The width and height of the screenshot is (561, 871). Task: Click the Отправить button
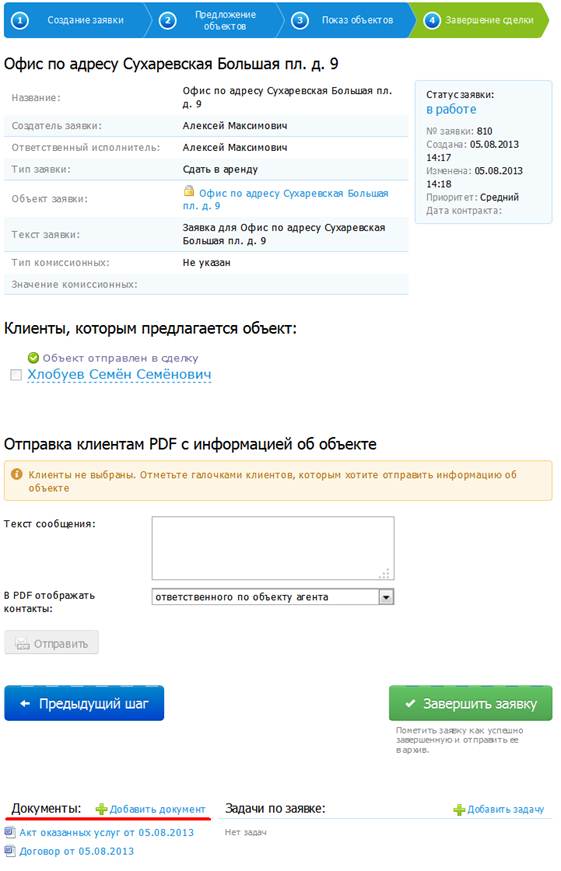click(52, 643)
